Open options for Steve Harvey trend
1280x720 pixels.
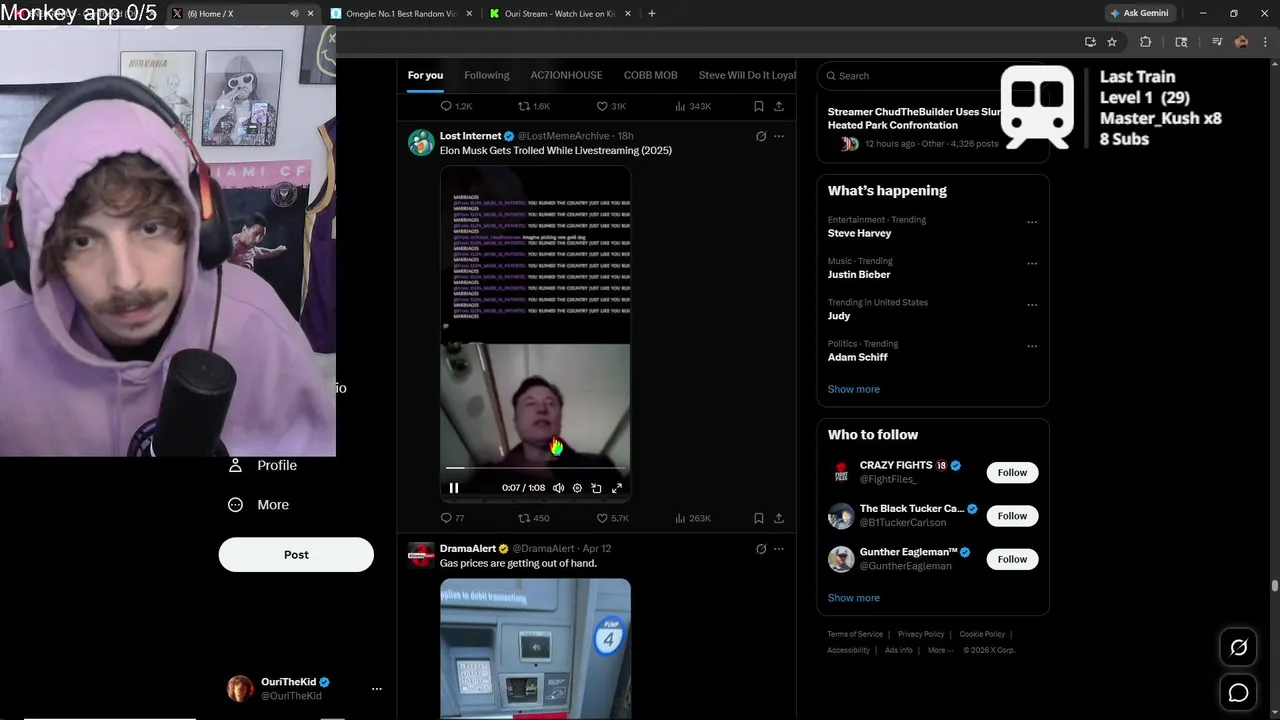pos(1032,222)
